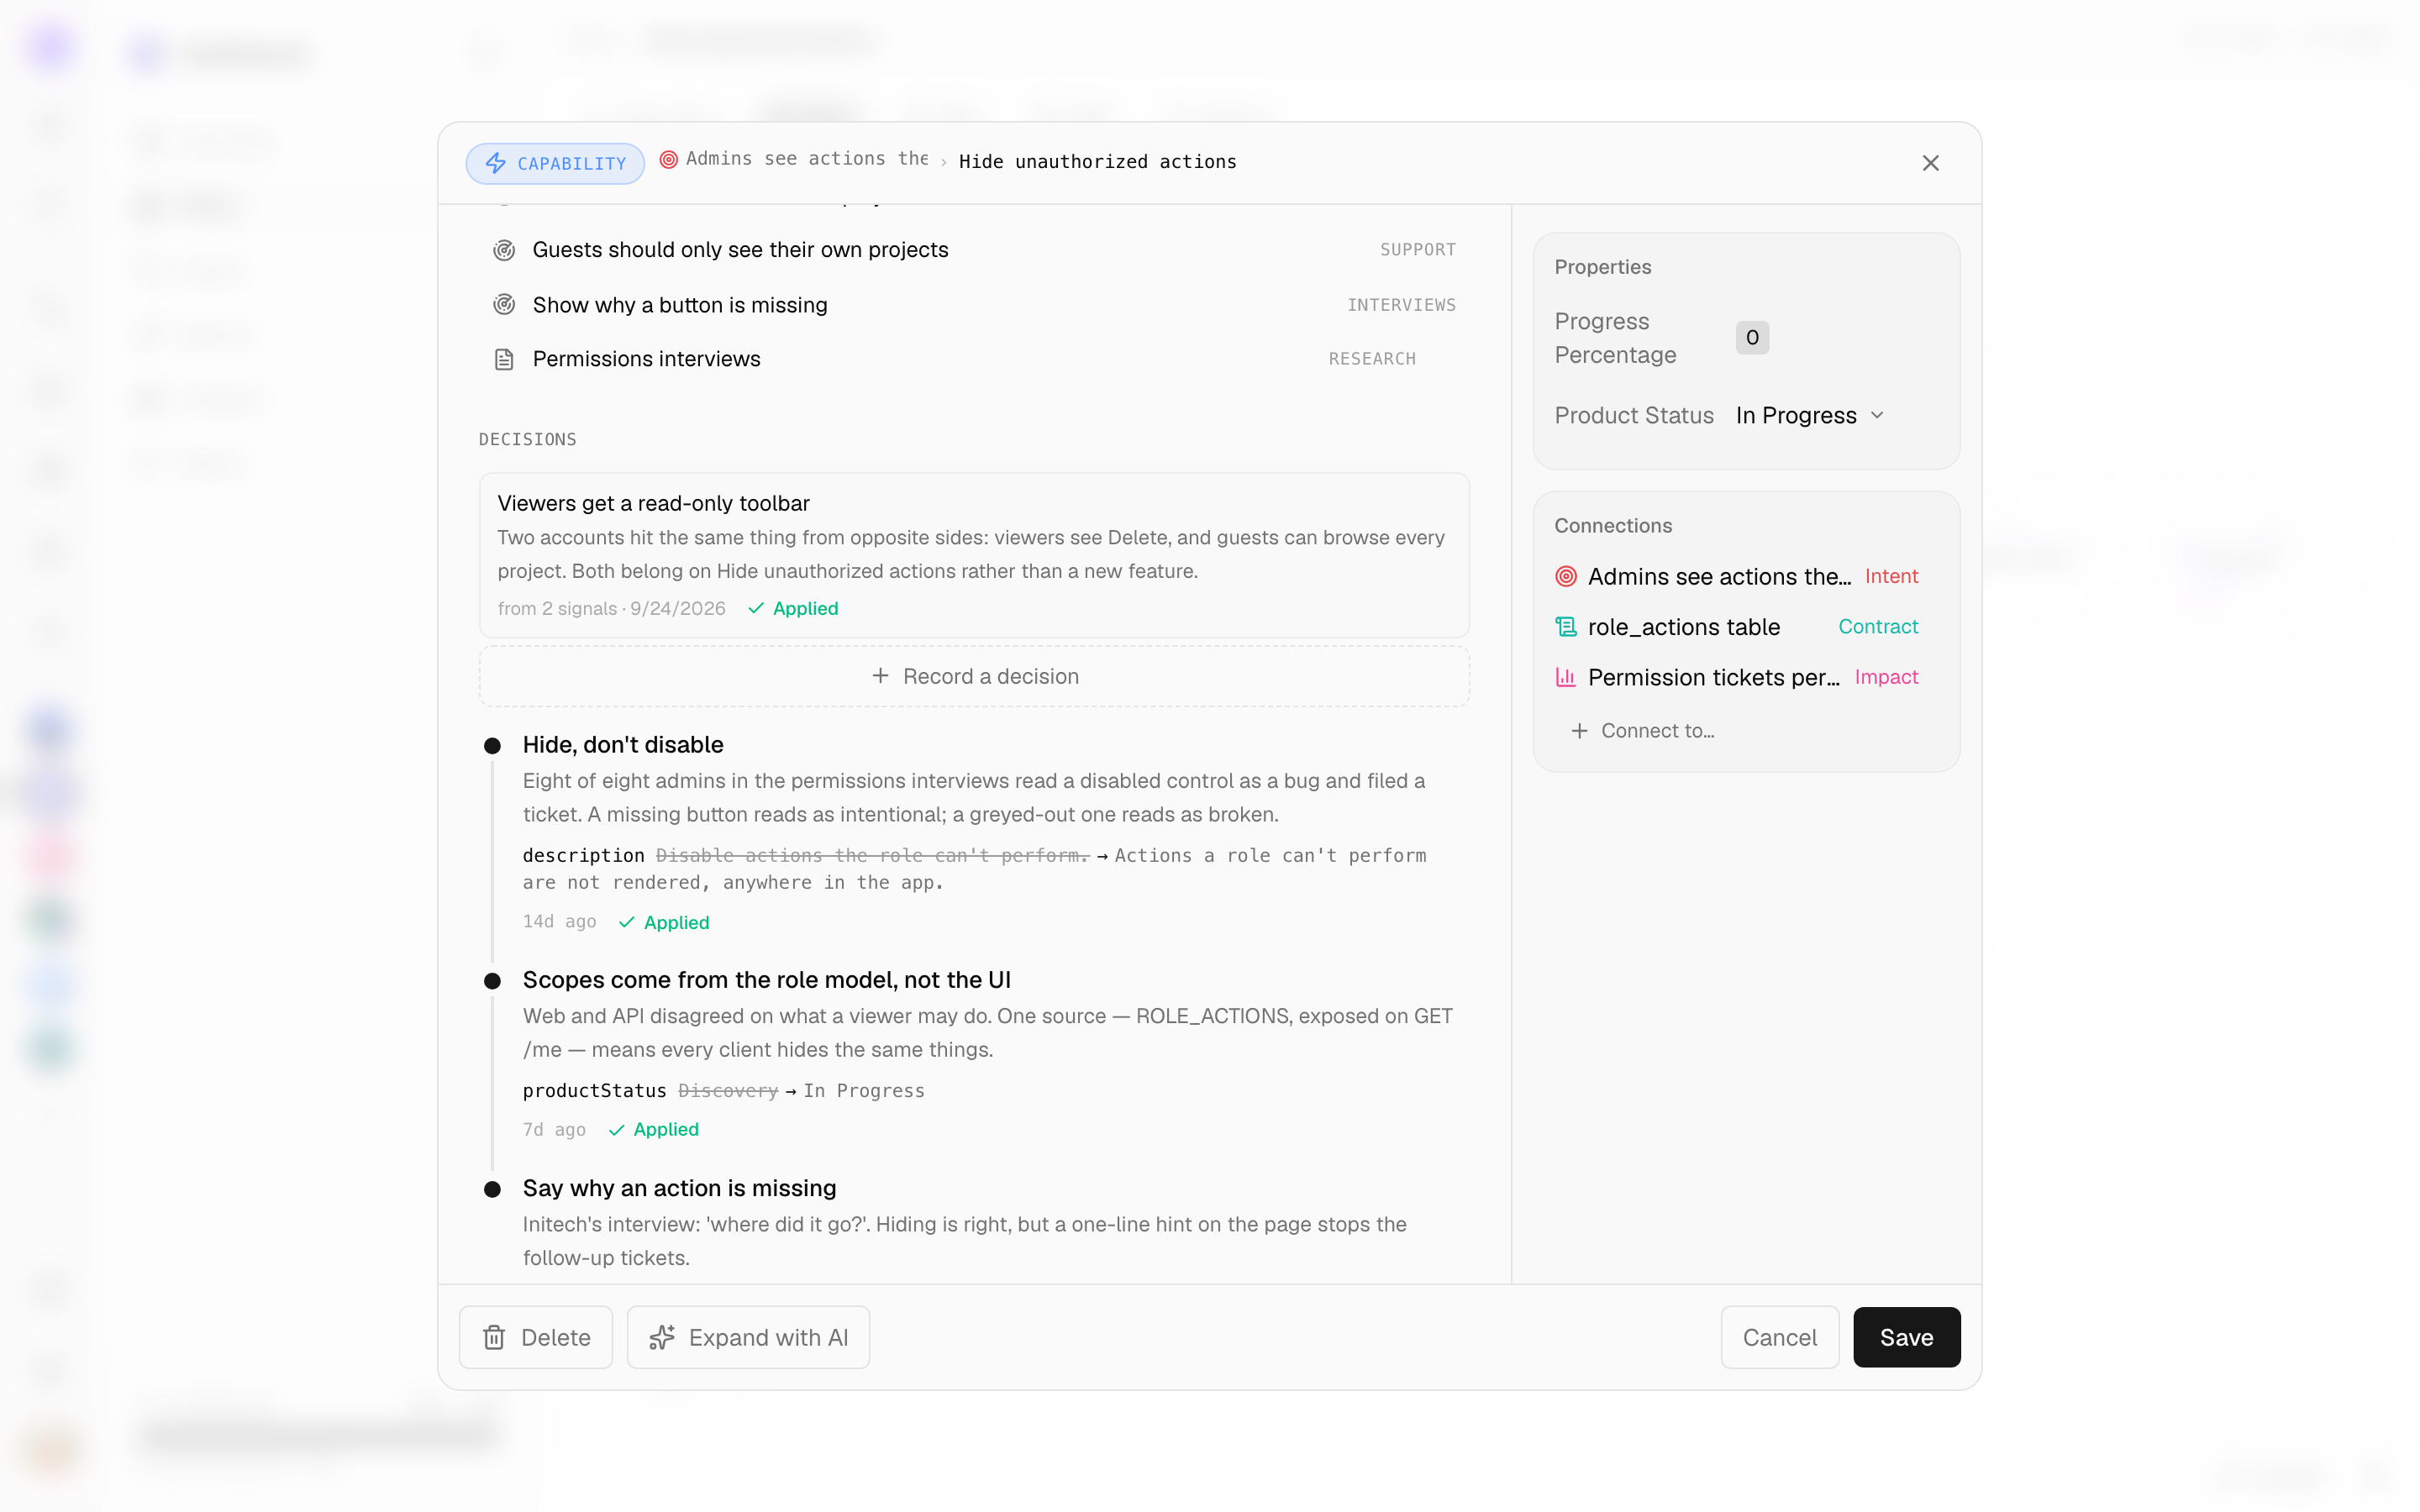Open the role_actions table connection
This screenshot has width=2420, height=1512.
point(1737,627)
